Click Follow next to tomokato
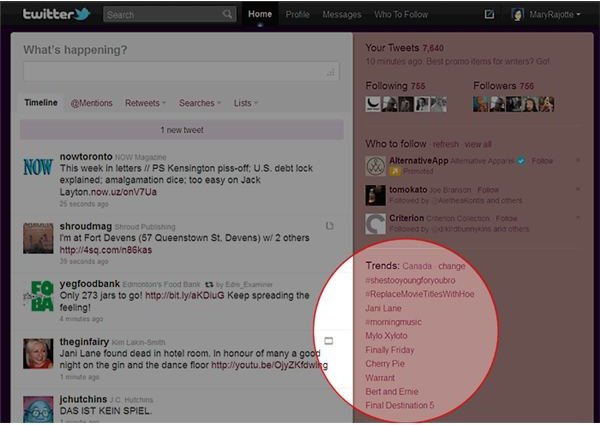Screen dimensions: 600x425 (488, 190)
